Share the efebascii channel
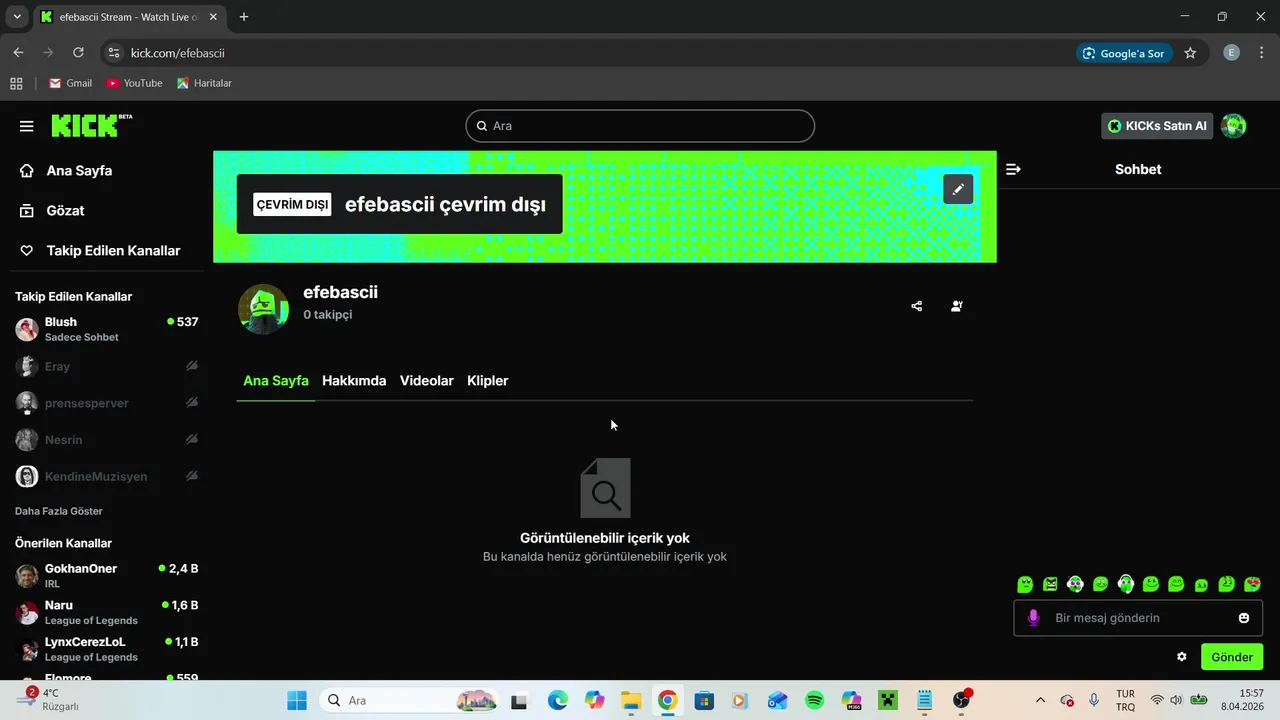 pyautogui.click(x=917, y=306)
